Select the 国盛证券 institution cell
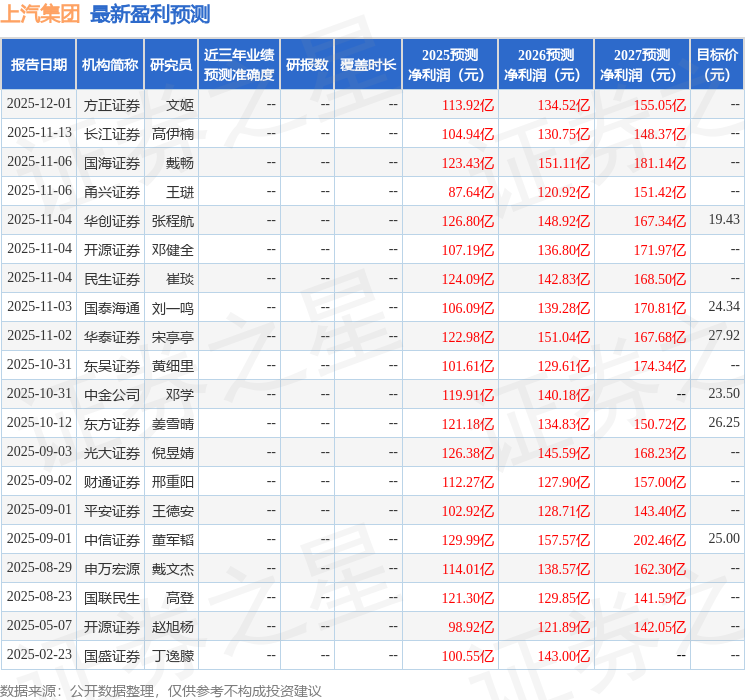The width and height of the screenshot is (745, 700). click(112, 656)
